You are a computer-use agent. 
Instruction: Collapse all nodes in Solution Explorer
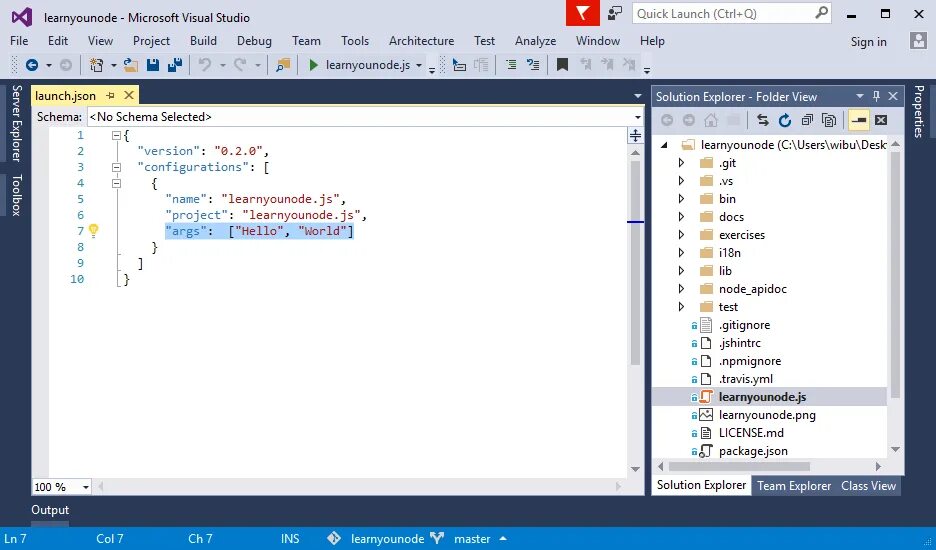pos(807,120)
